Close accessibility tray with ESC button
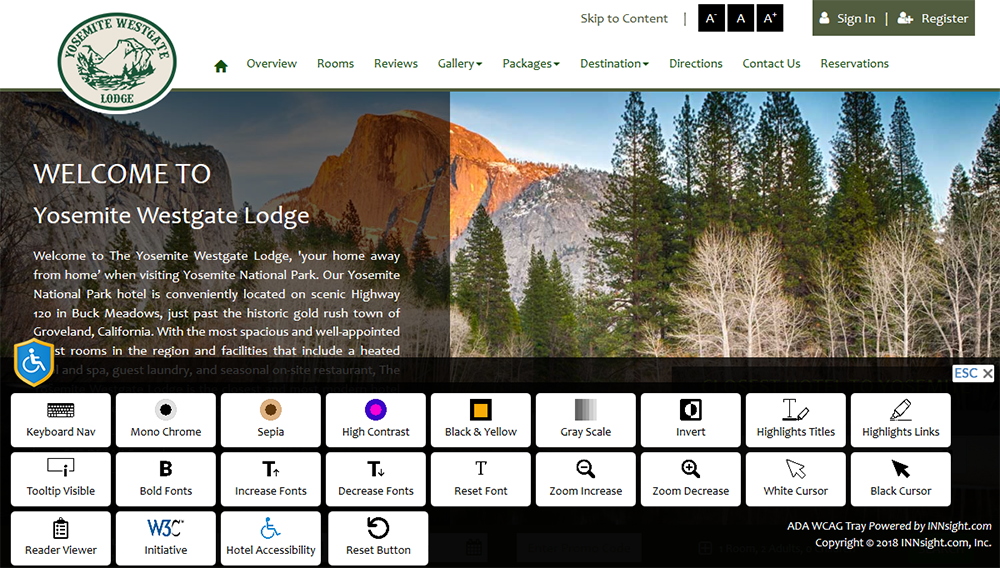This screenshot has width=1000, height=568. click(973, 373)
